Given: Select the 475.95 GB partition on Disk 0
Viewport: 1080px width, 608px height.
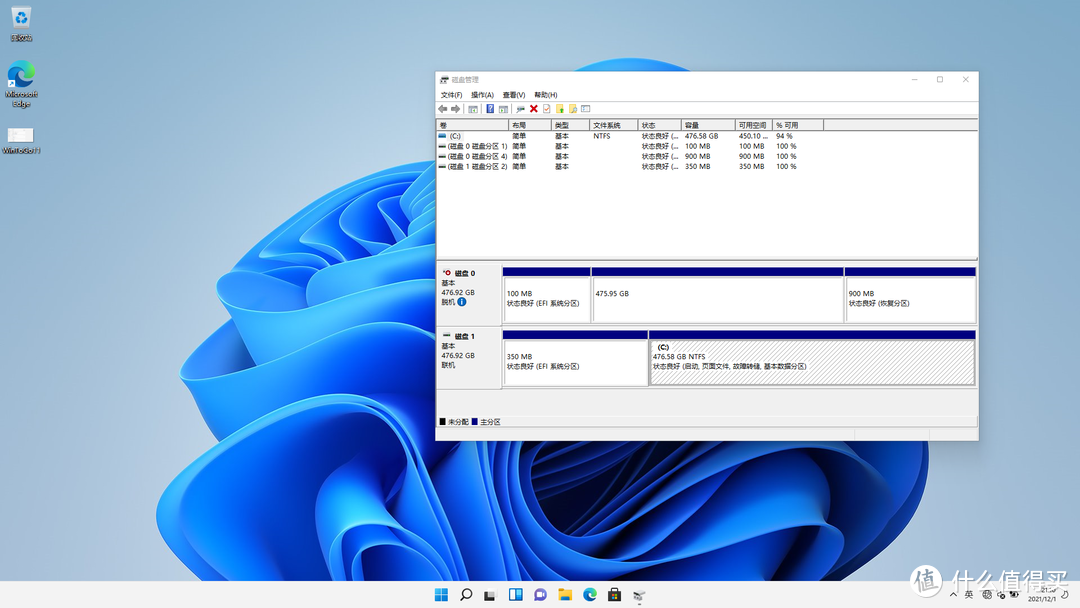Looking at the screenshot, I should pyautogui.click(x=717, y=295).
